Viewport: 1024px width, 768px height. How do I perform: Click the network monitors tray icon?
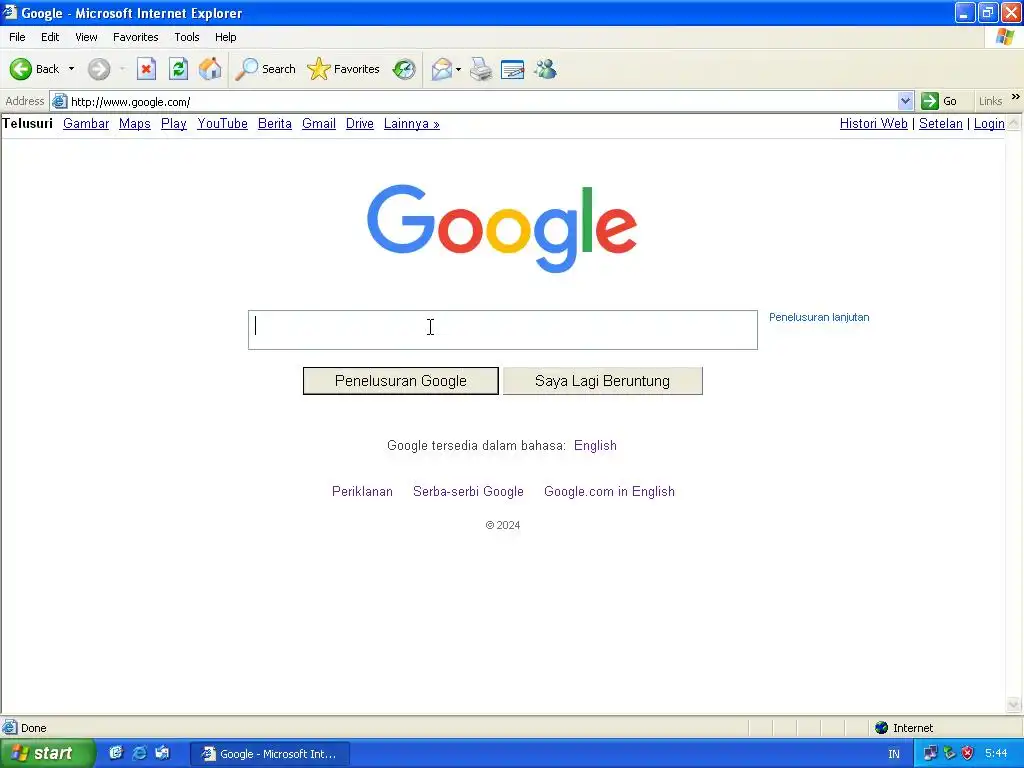tap(930, 753)
